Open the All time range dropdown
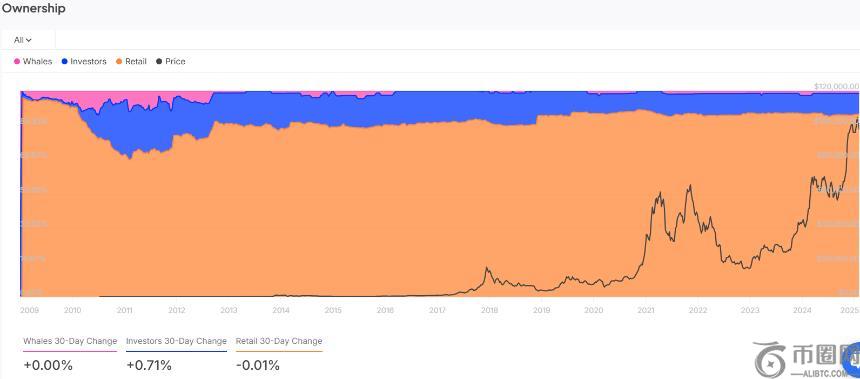This screenshot has height=379, width=860. [x=22, y=40]
